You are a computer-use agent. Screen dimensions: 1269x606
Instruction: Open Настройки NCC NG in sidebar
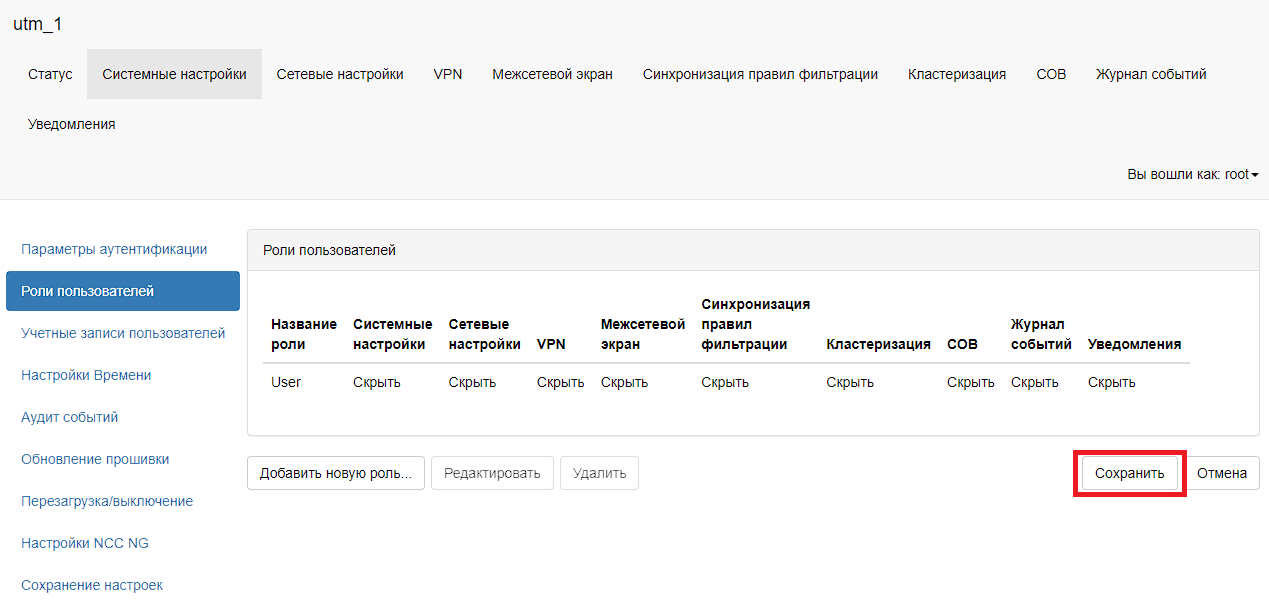[85, 543]
